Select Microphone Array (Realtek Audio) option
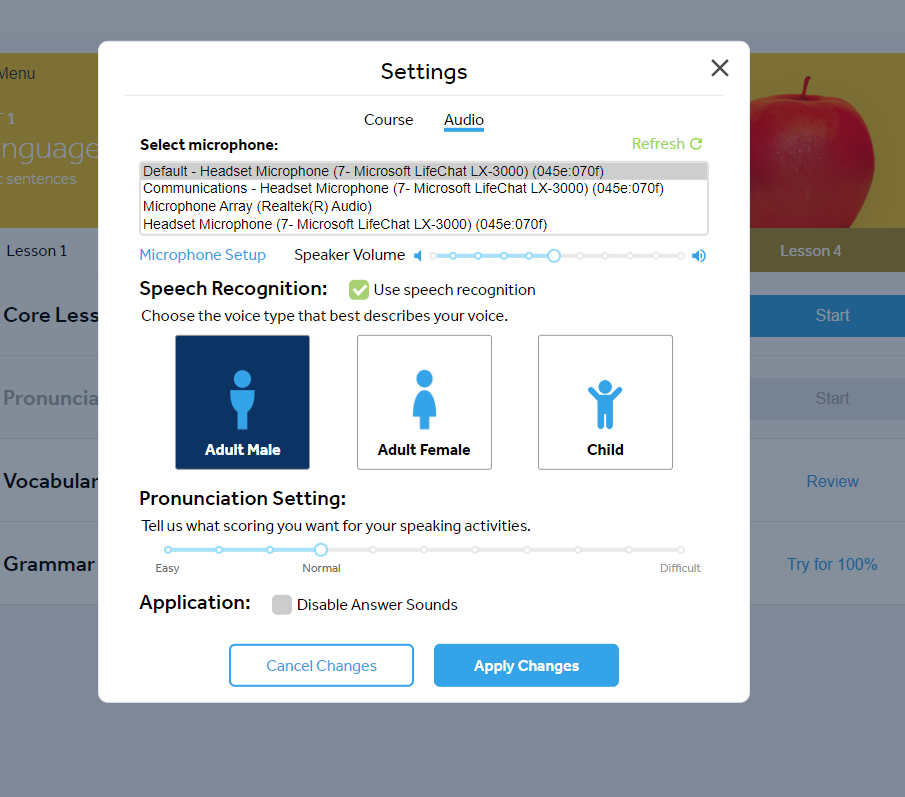Screen dimensions: 905x797 point(243,206)
